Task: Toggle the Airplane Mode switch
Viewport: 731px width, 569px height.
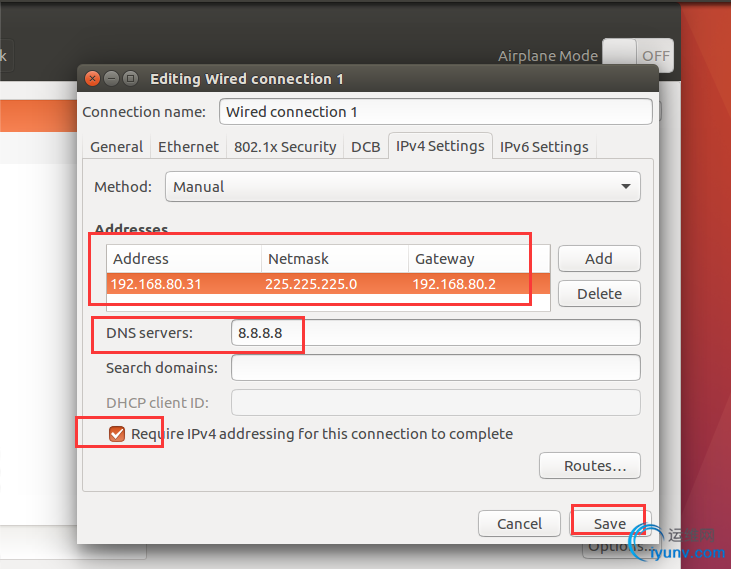Action: (x=637, y=55)
